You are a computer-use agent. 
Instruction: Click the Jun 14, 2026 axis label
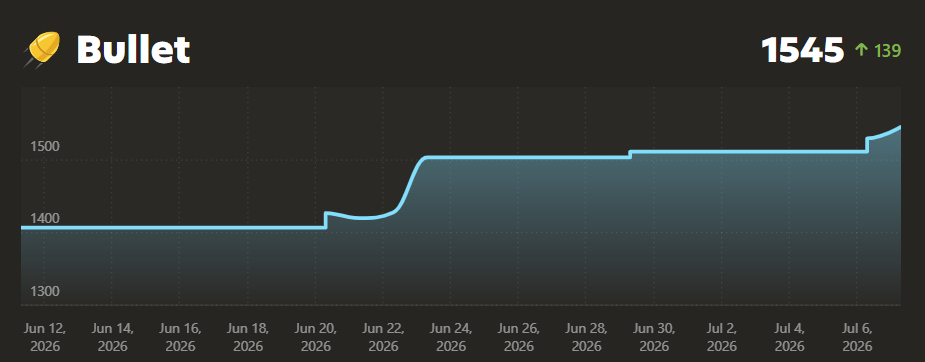pos(113,337)
